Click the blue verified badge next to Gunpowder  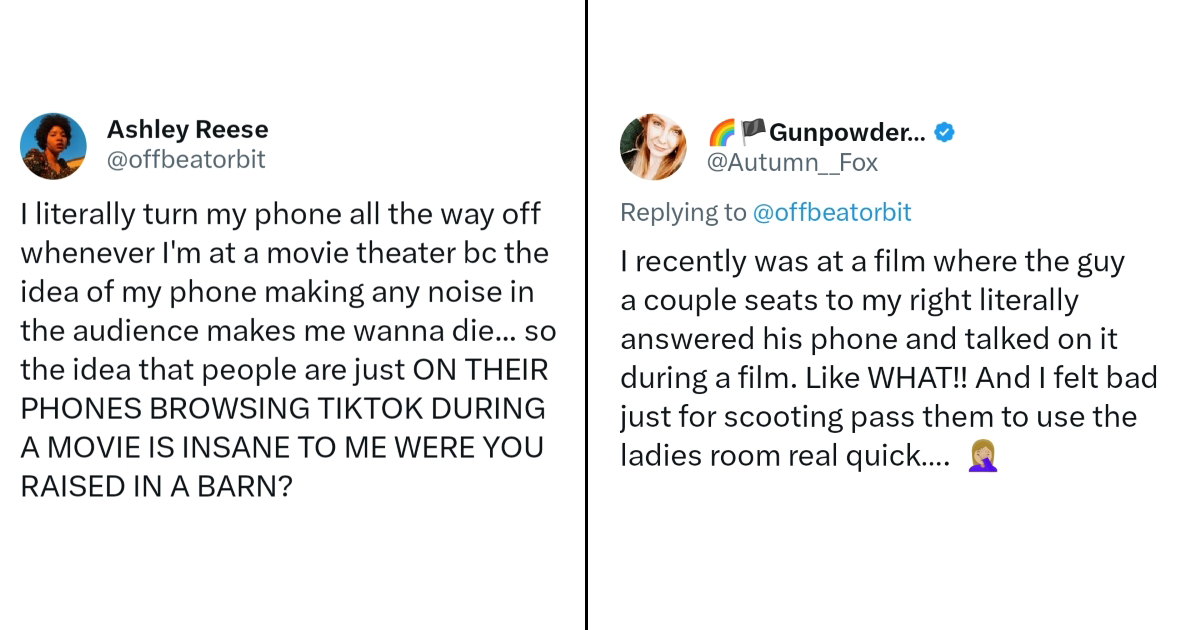944,130
